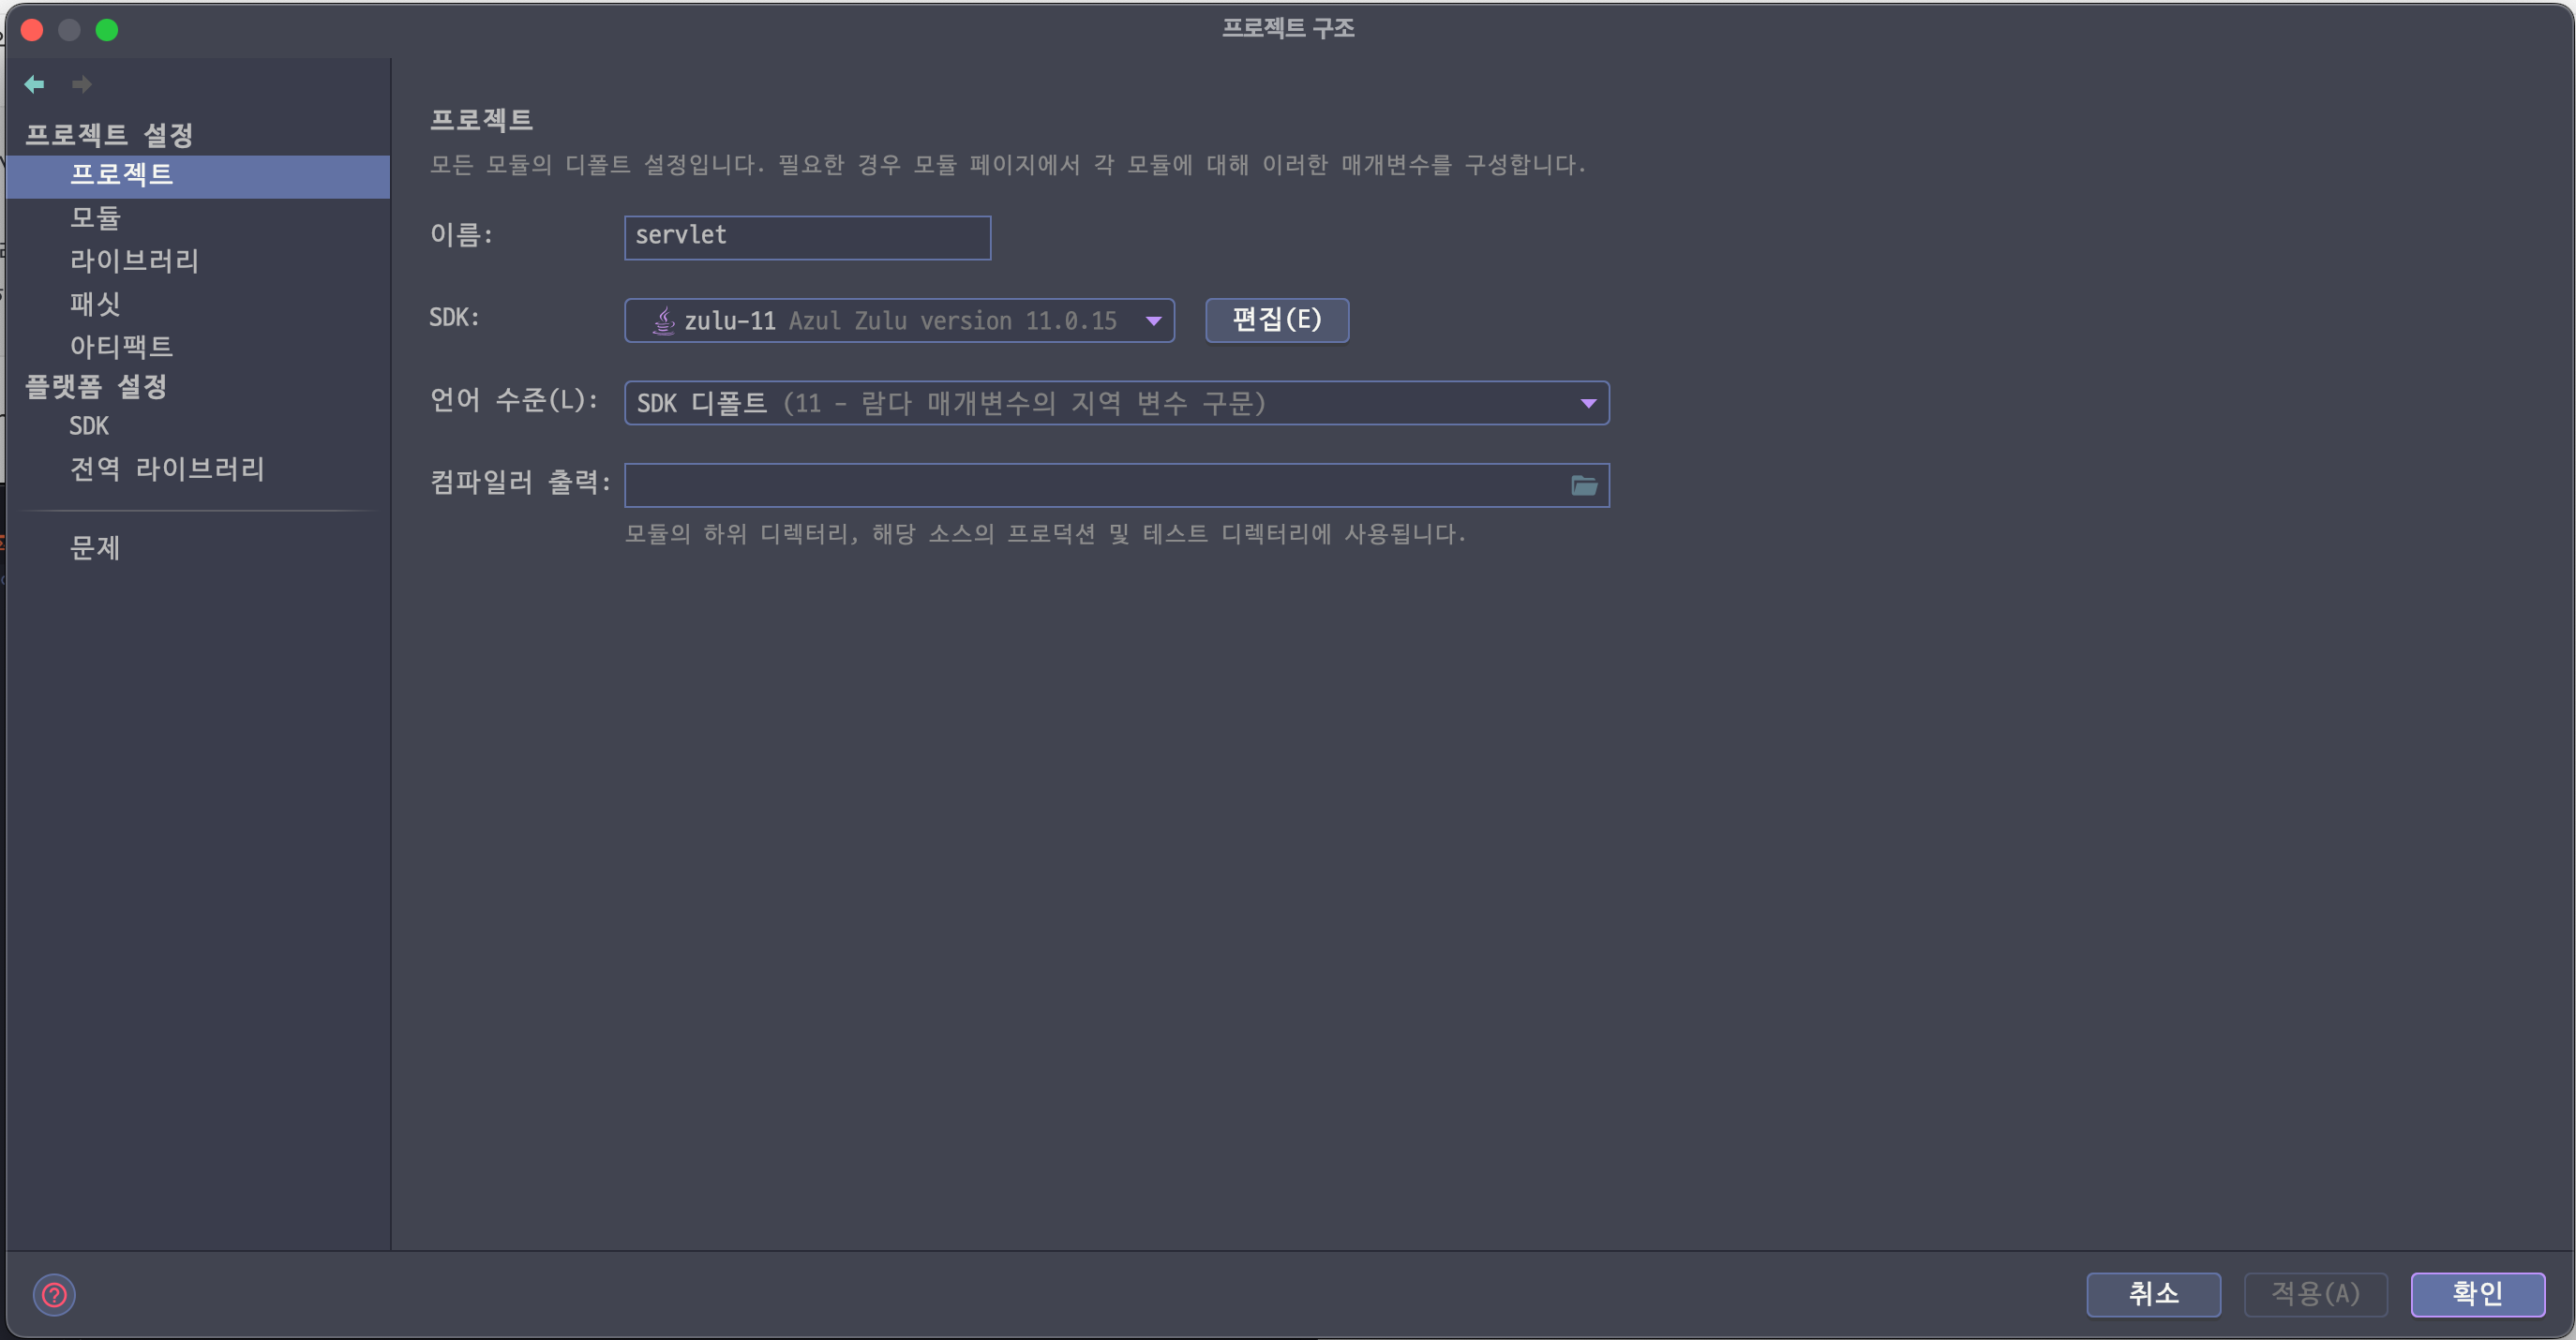Confirm with the 확인 button
Image resolution: width=2576 pixels, height=1340 pixels.
coord(2476,1294)
